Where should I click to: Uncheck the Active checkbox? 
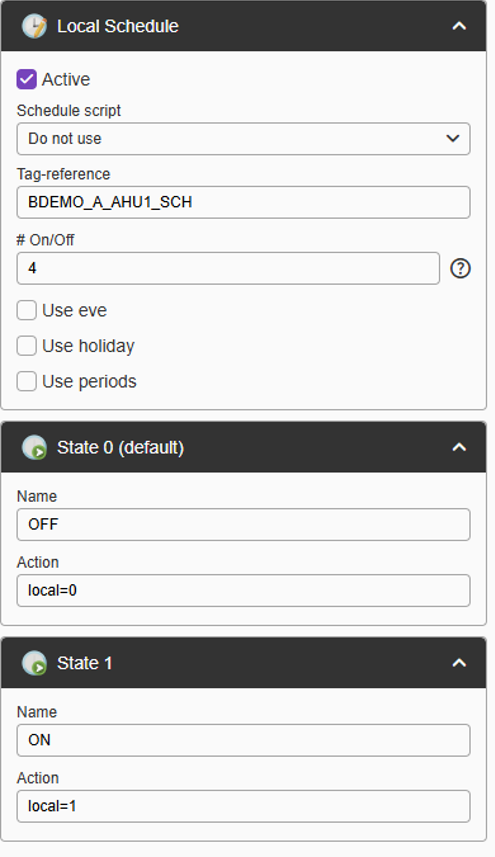coord(26,79)
